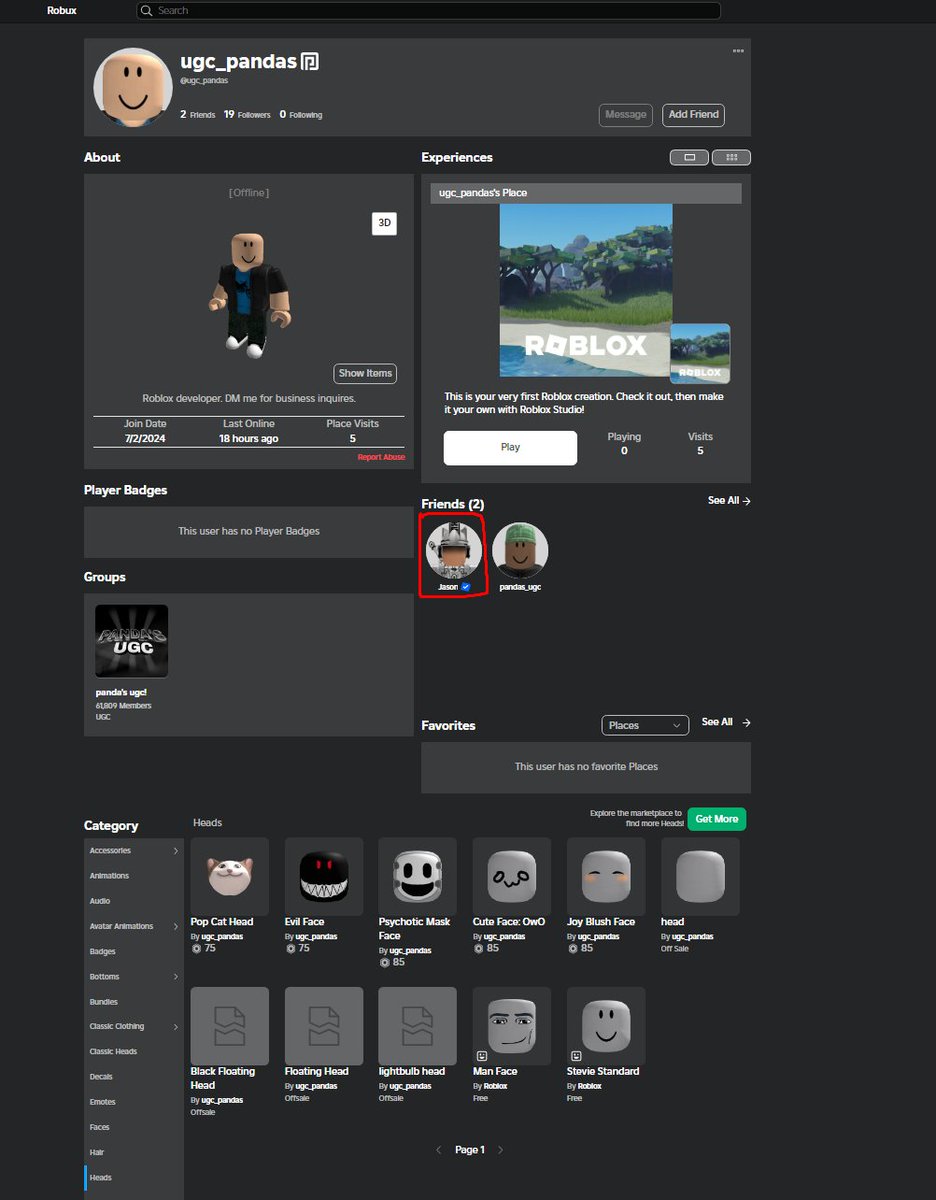
Task: Open the gray 'head' item icon
Action: pyautogui.click(x=700, y=876)
